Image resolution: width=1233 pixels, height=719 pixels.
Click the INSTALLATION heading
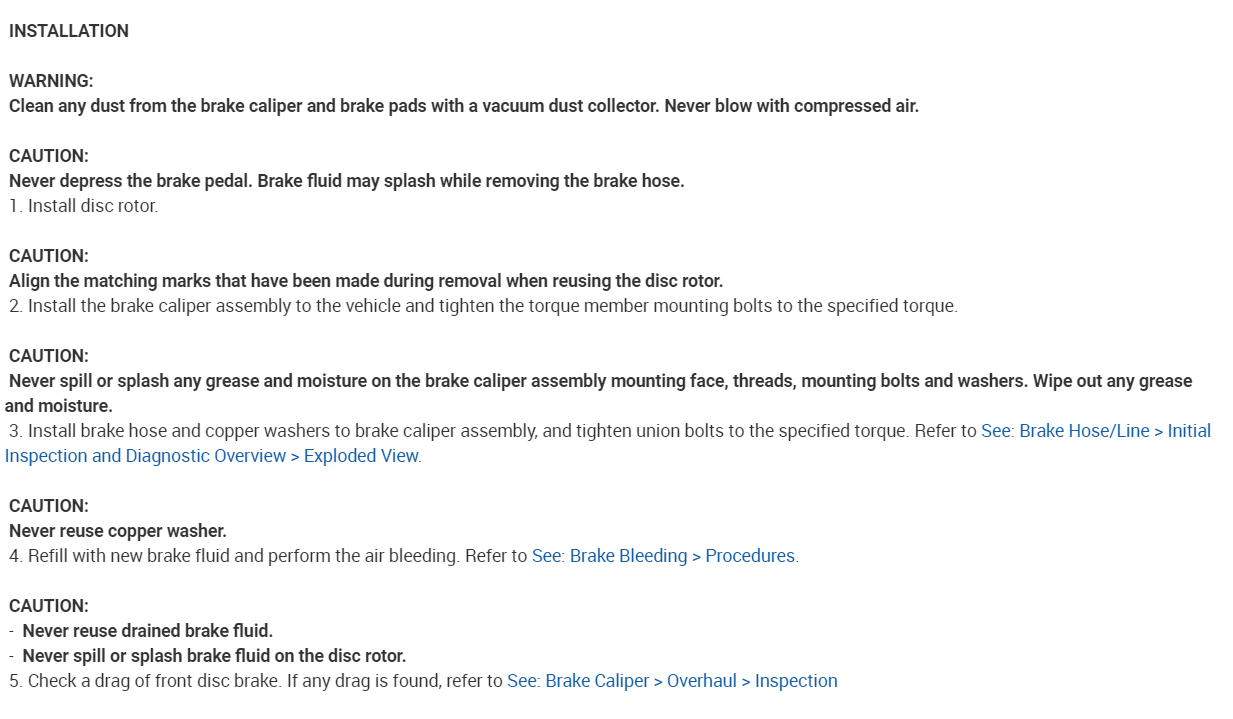click(69, 31)
